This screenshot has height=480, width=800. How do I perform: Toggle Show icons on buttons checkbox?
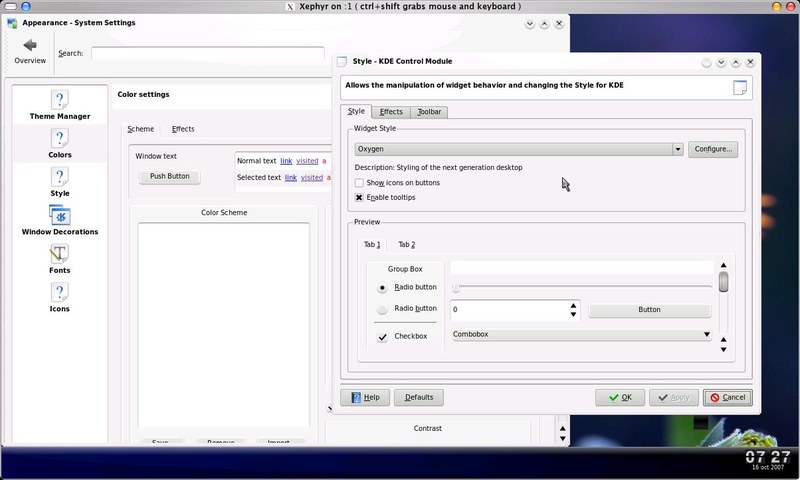359,183
